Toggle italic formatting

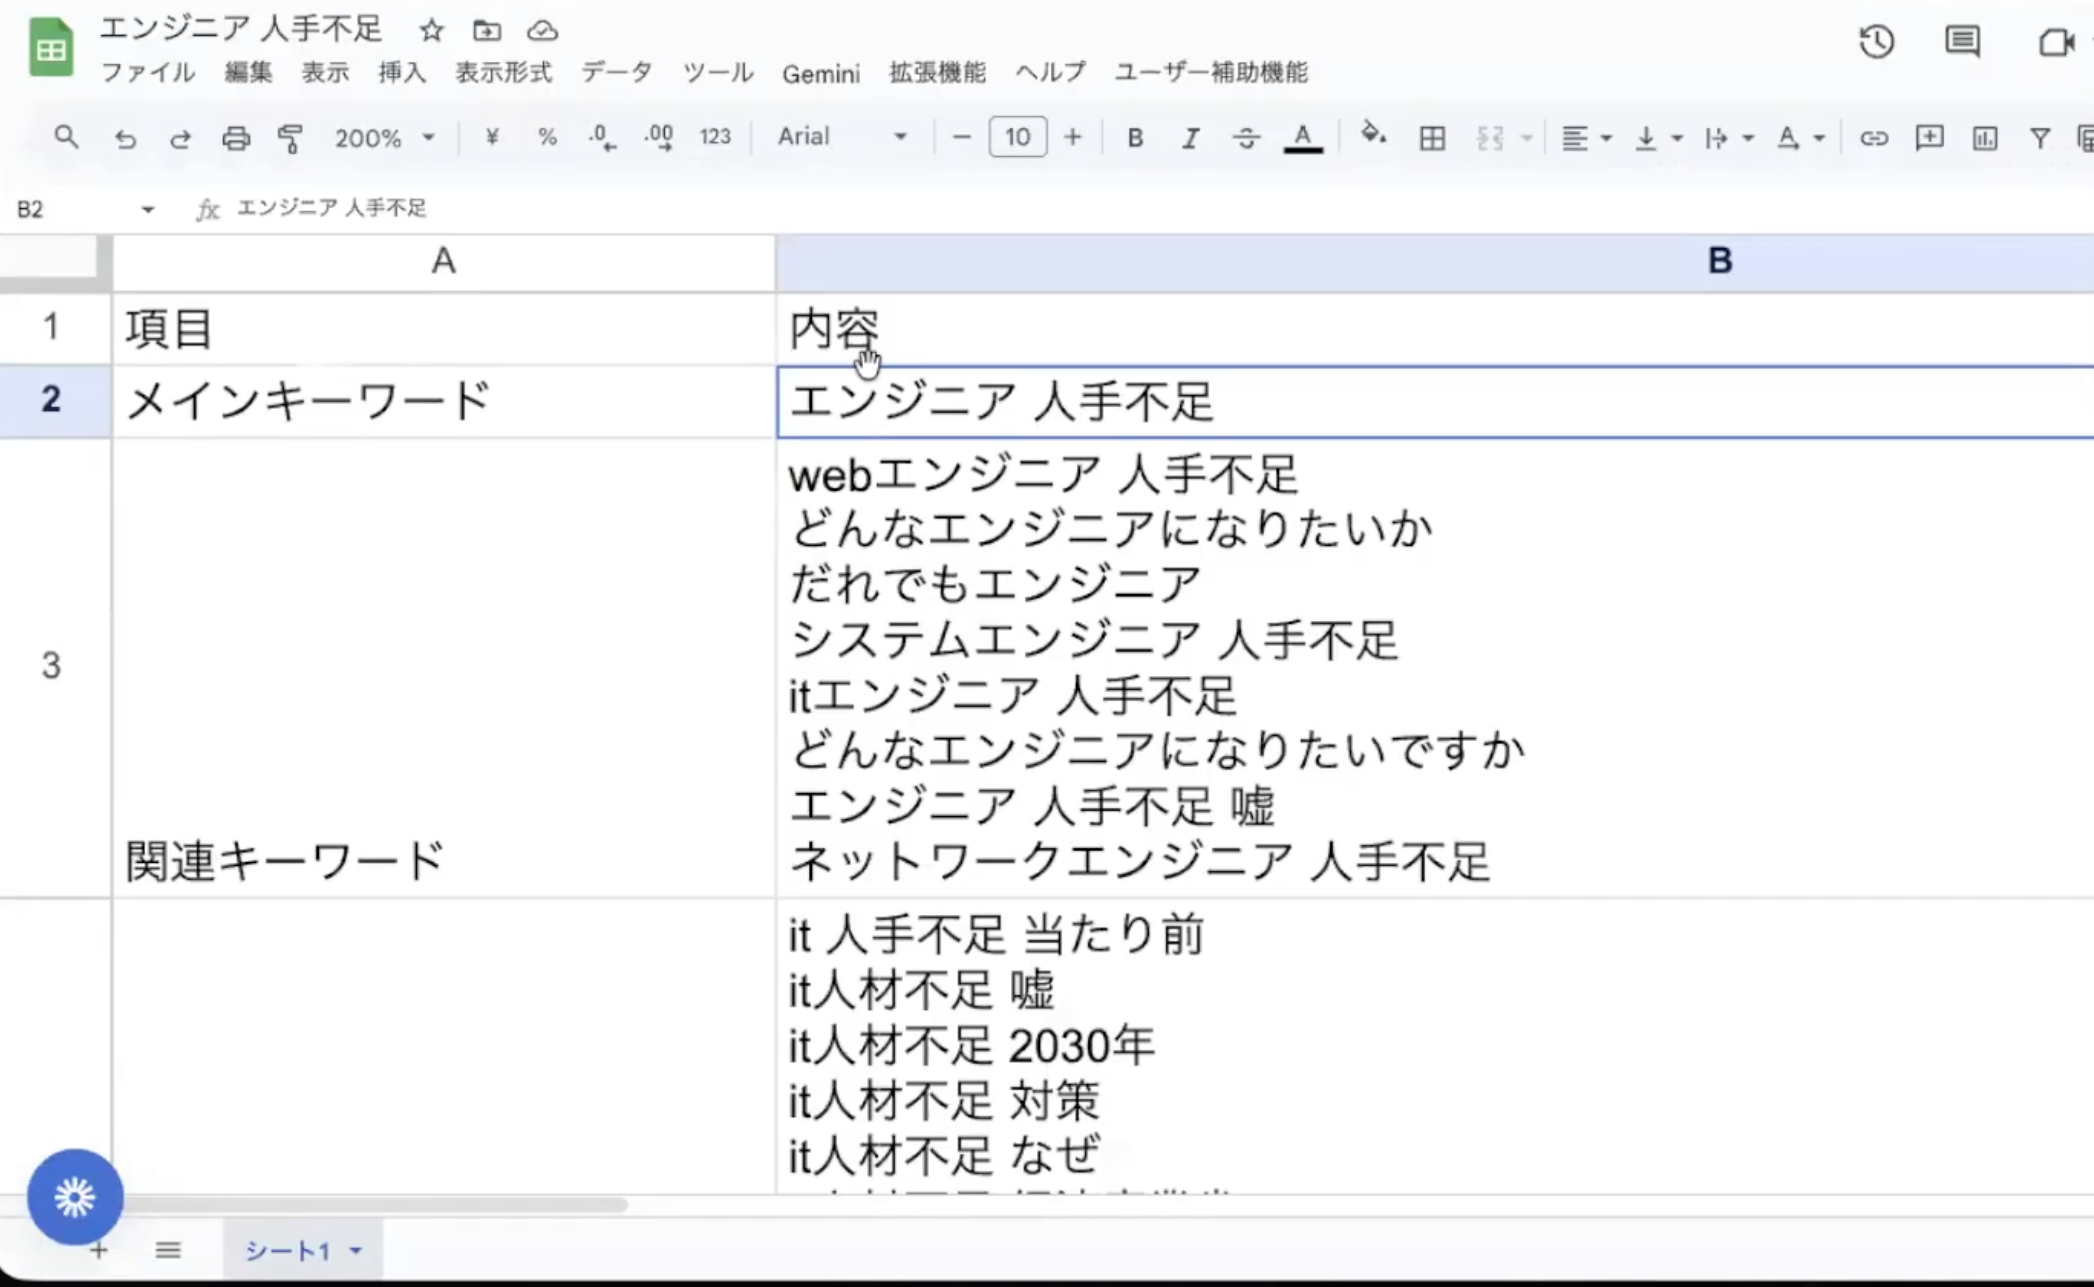[1190, 138]
